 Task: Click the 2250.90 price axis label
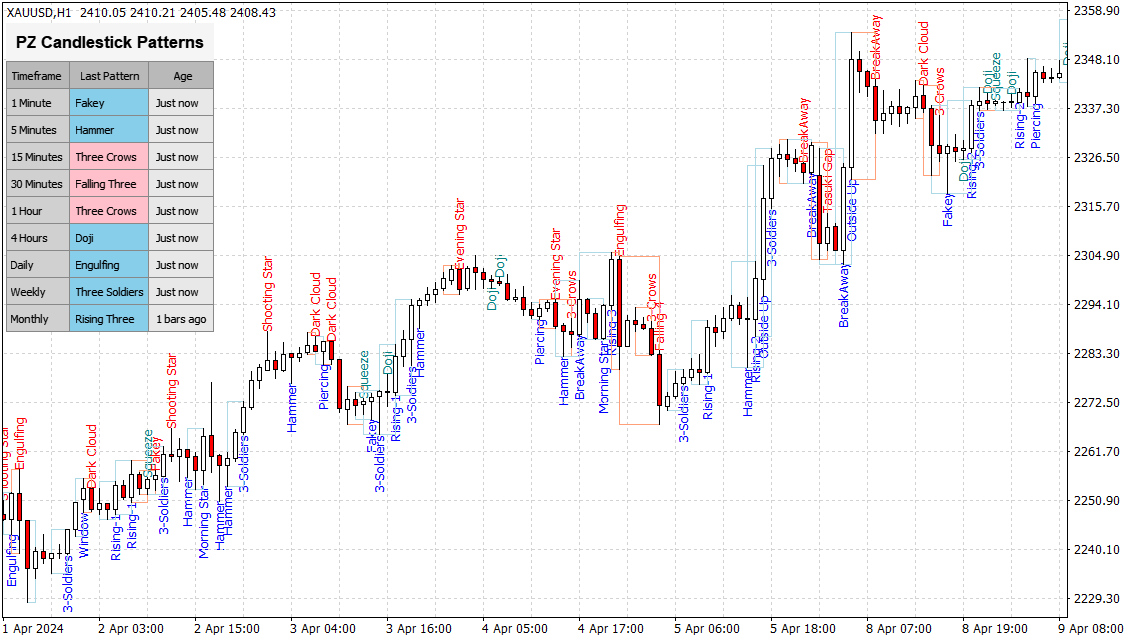point(1096,501)
